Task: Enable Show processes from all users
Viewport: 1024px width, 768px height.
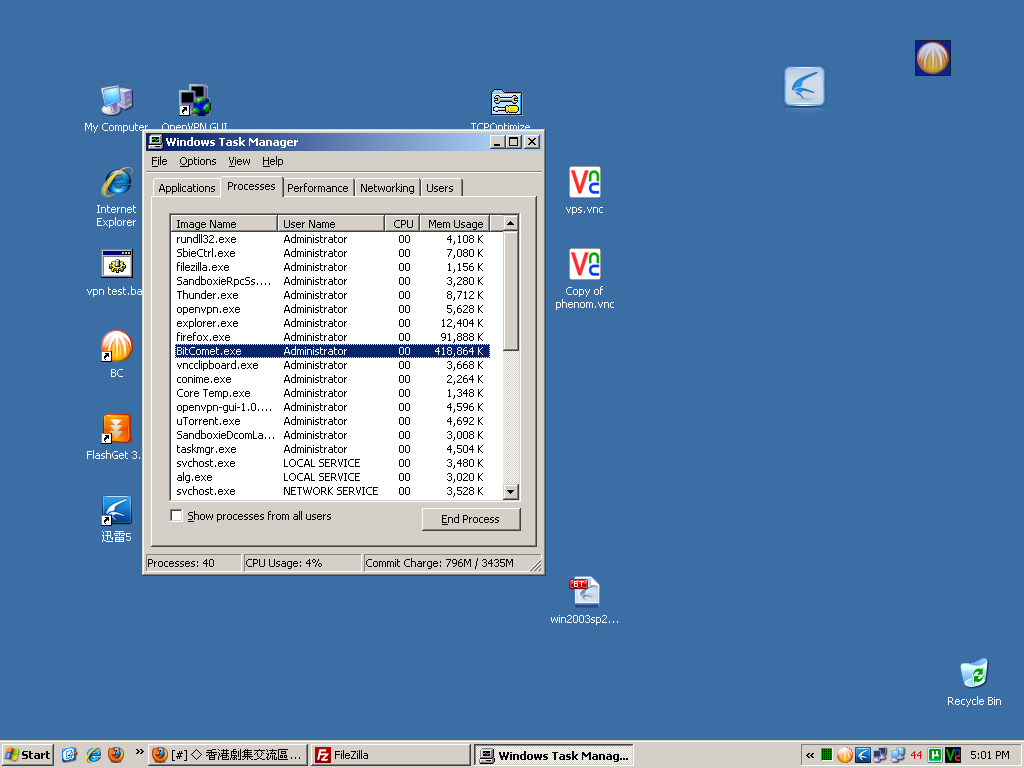Action: tap(176, 515)
